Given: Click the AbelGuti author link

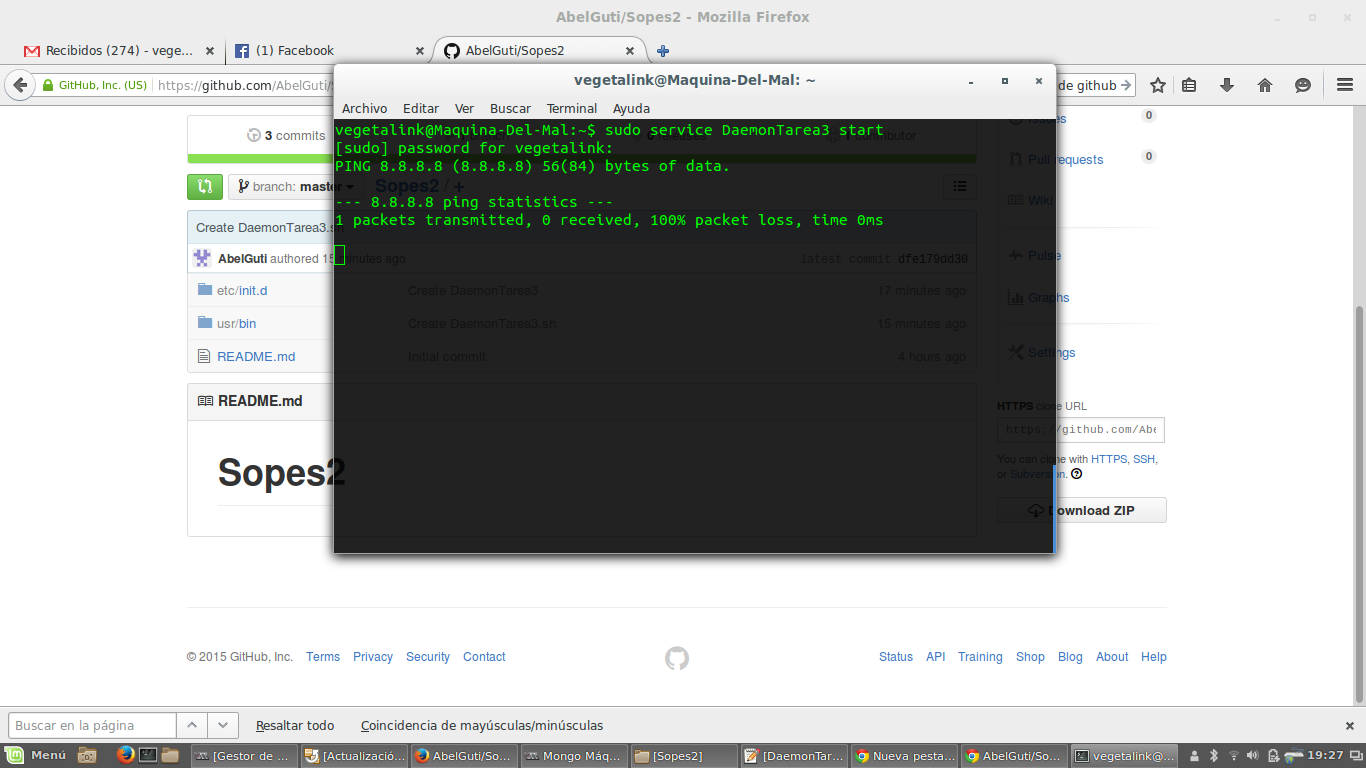Looking at the screenshot, I should (242, 259).
